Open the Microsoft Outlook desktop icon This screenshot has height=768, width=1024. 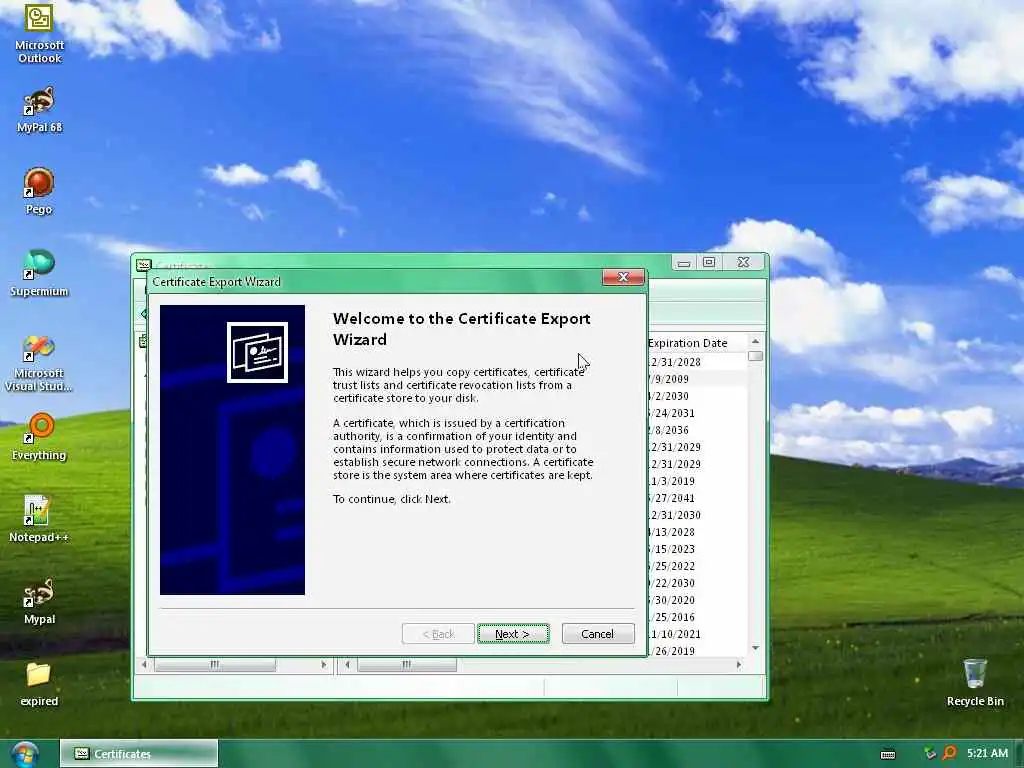39,33
